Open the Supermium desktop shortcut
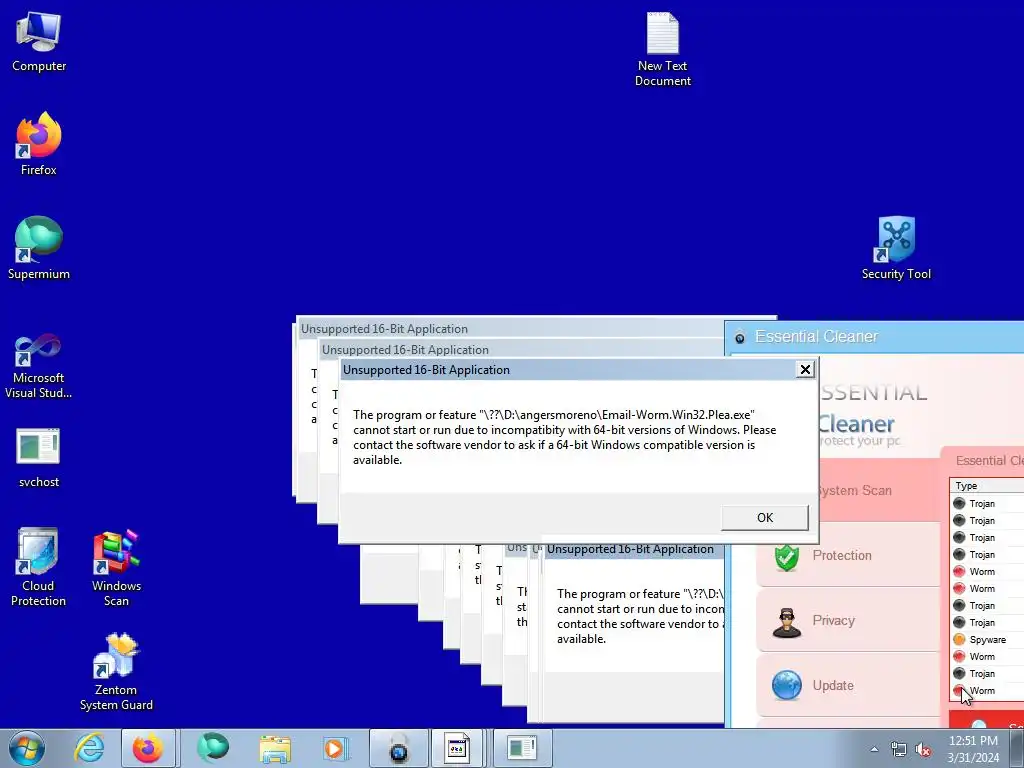The image size is (1024, 768). 39,248
